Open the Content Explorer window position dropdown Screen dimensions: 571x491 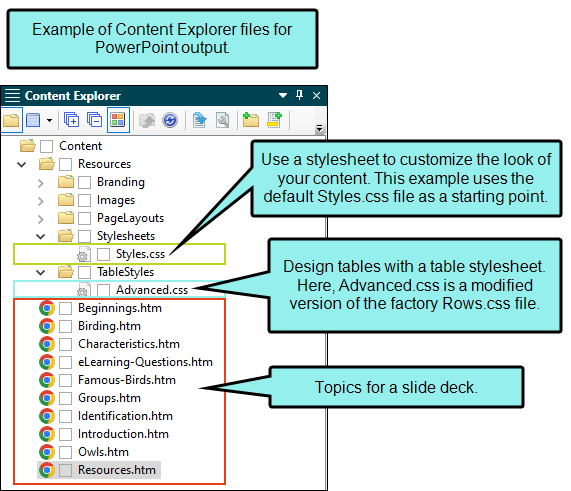tap(283, 95)
